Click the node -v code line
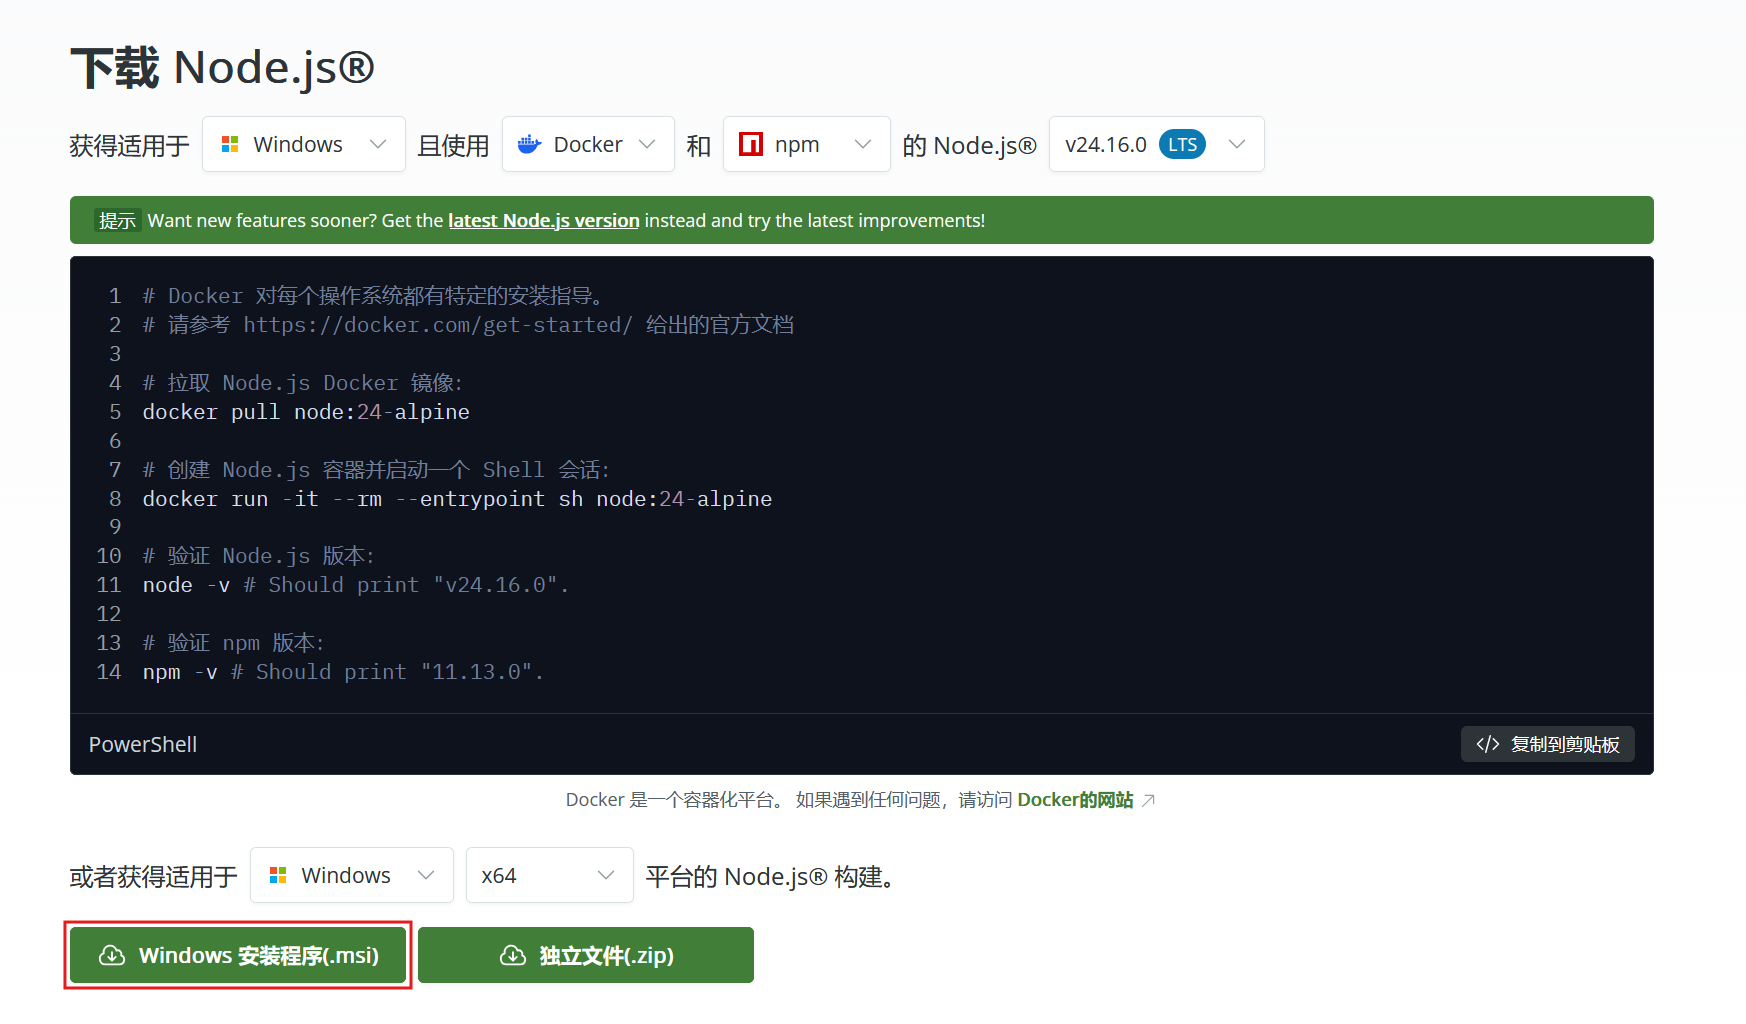Image resolution: width=1746 pixels, height=1024 pixels. click(x=355, y=585)
